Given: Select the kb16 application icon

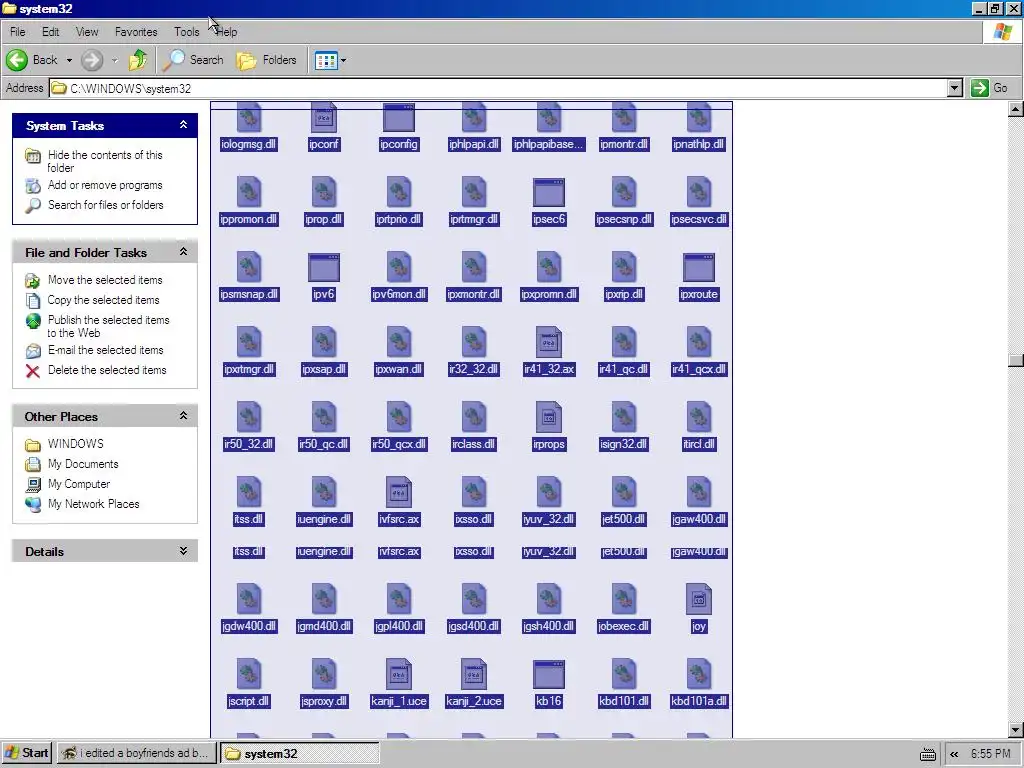Looking at the screenshot, I should pos(549,675).
